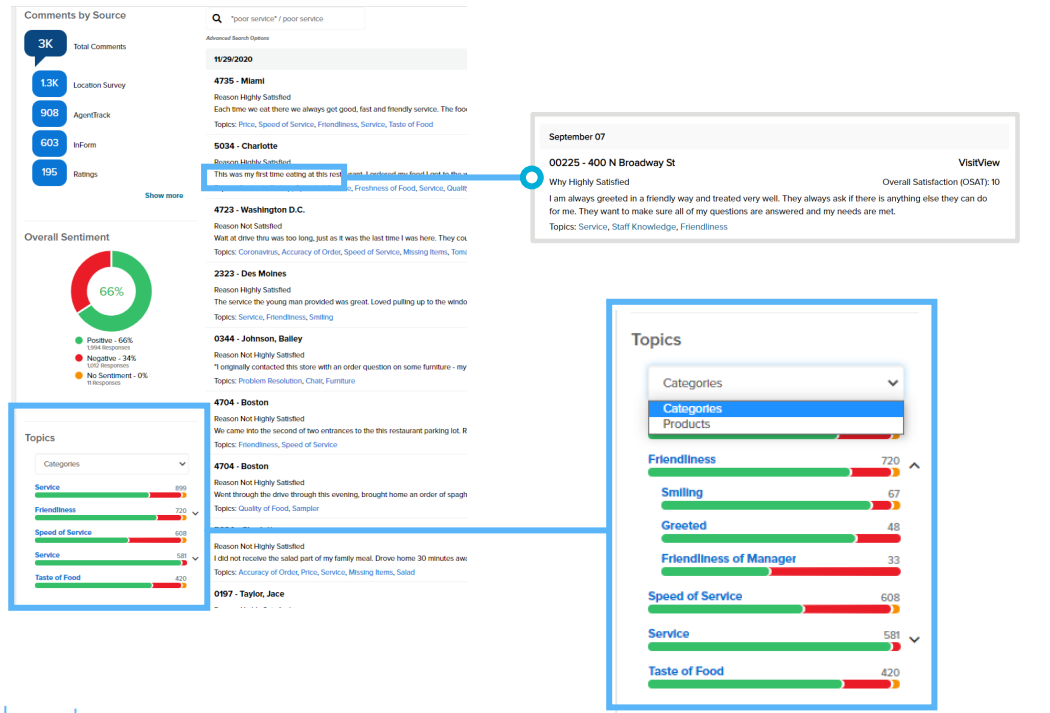
Task: Open Advanced Search Options link
Action: pos(237,38)
